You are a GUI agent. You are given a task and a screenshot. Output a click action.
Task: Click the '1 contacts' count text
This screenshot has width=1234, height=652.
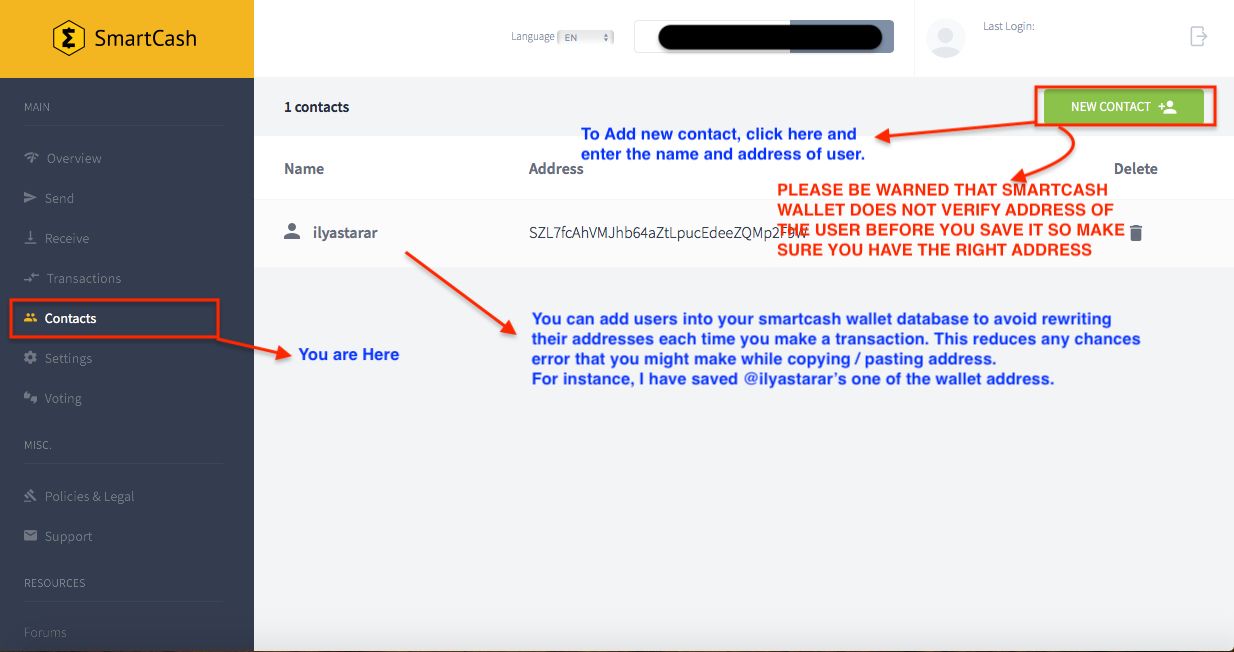[x=317, y=107]
